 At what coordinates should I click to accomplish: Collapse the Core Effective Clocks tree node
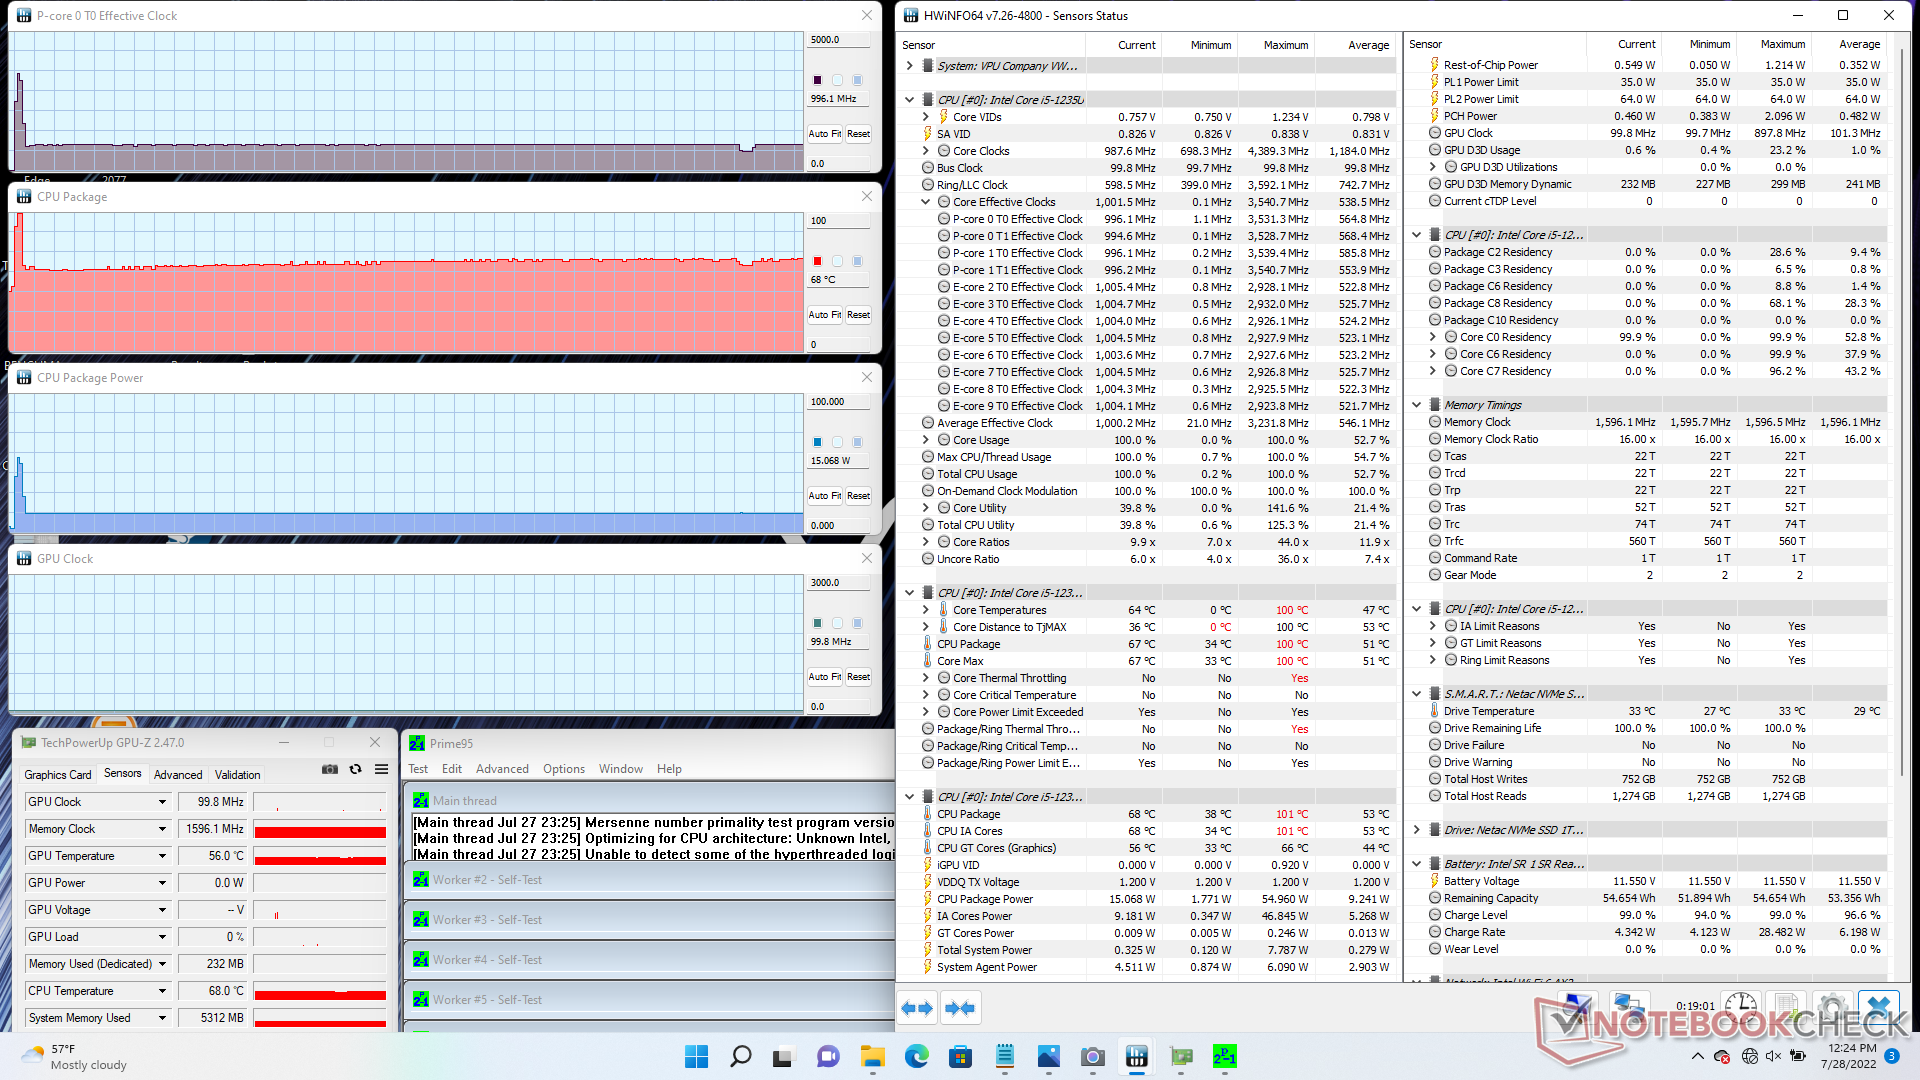pyautogui.click(x=925, y=202)
